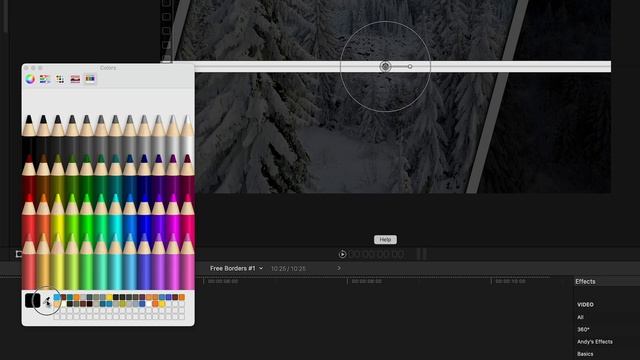Click the first light blue saved swatch
This screenshot has height=360, width=640.
click(57, 297)
